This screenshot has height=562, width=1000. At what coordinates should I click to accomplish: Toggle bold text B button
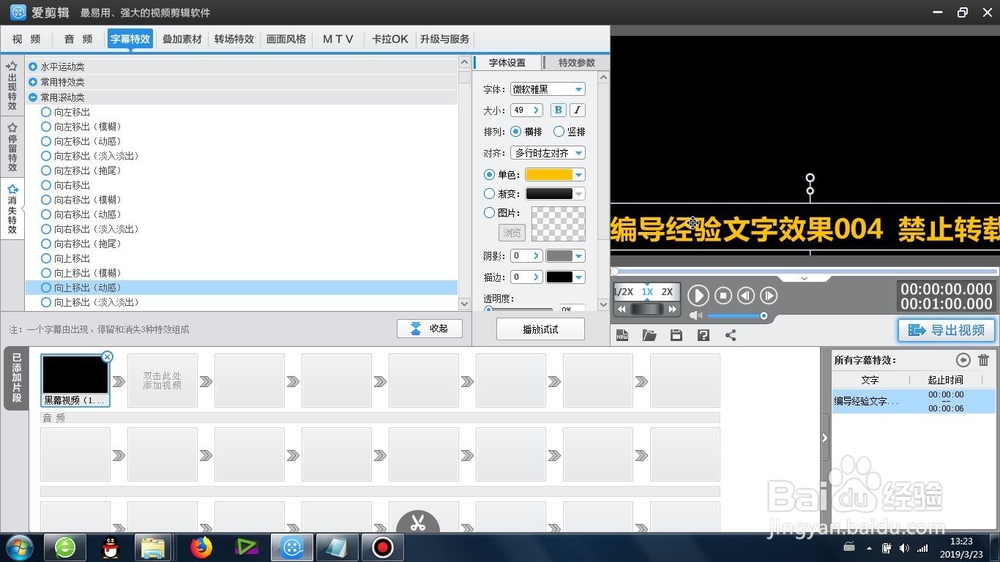(x=558, y=110)
